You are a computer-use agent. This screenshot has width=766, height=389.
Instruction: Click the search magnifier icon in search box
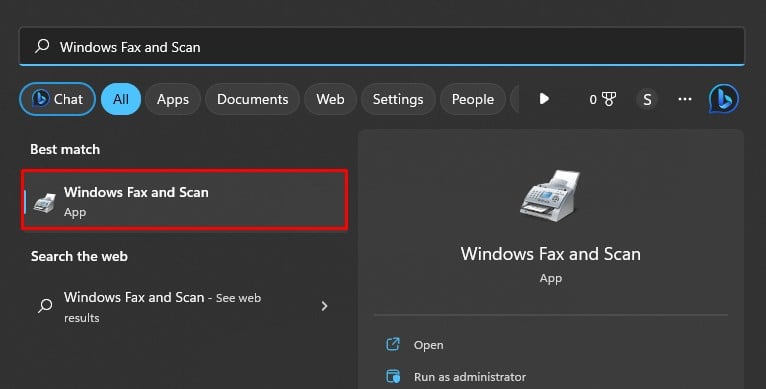[43, 46]
